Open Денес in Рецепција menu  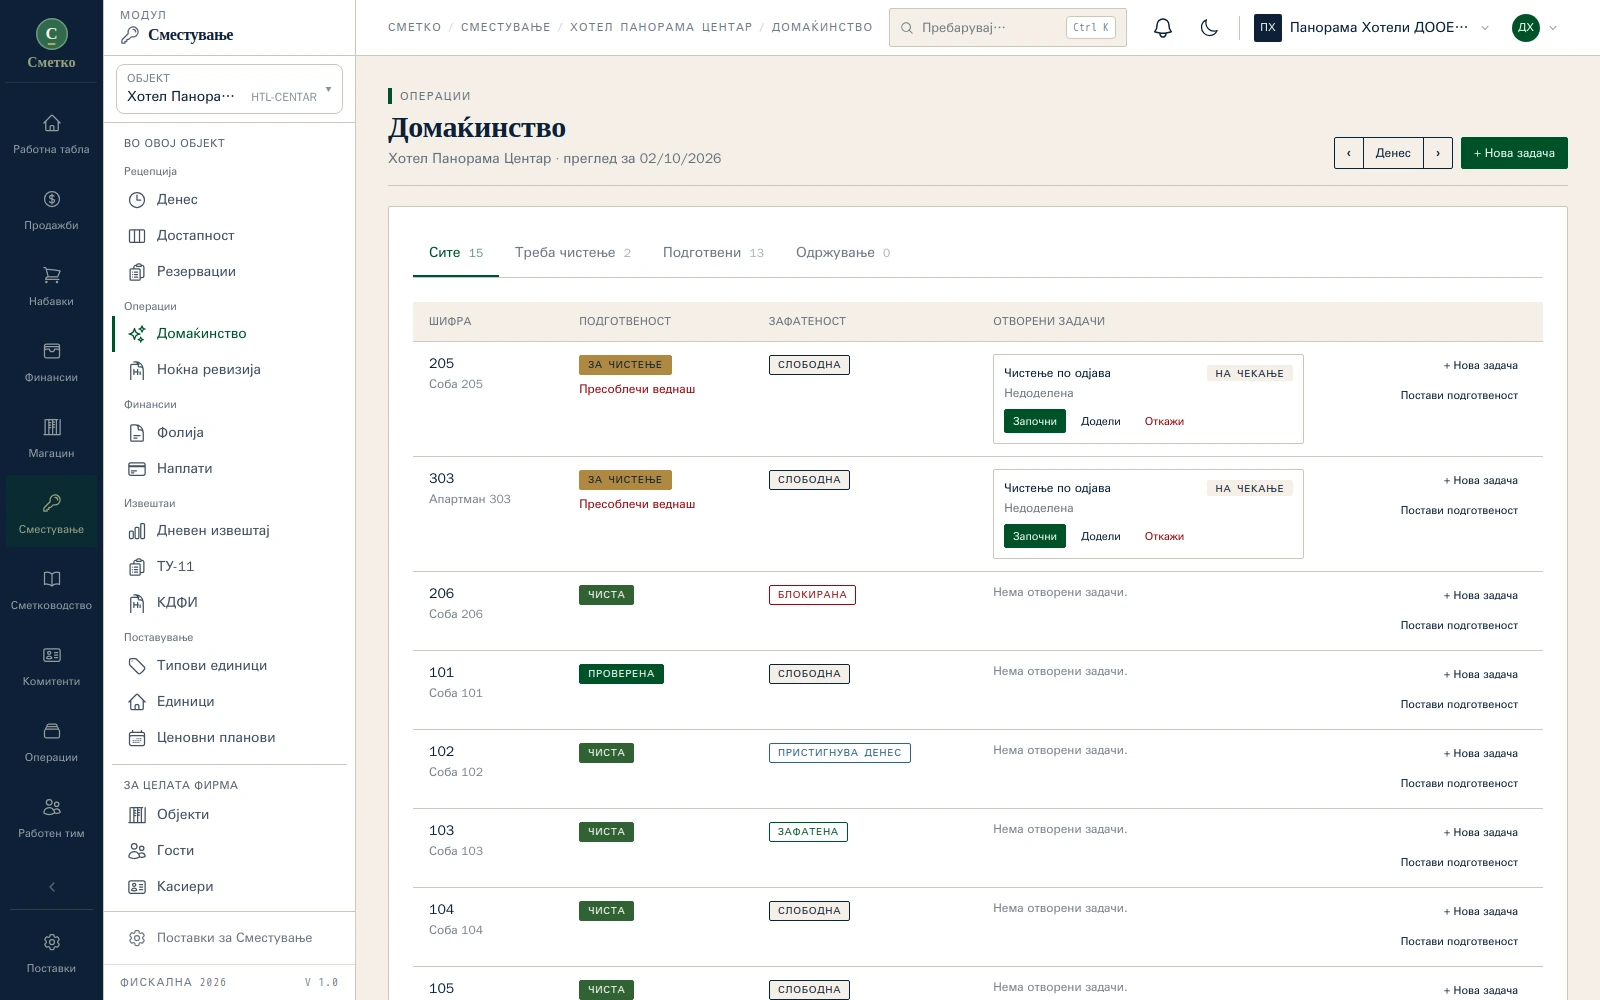coord(230,200)
